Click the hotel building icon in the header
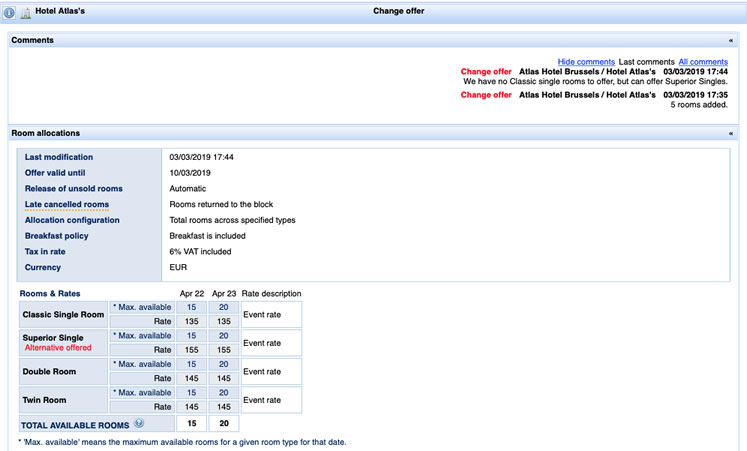 [x=25, y=13]
